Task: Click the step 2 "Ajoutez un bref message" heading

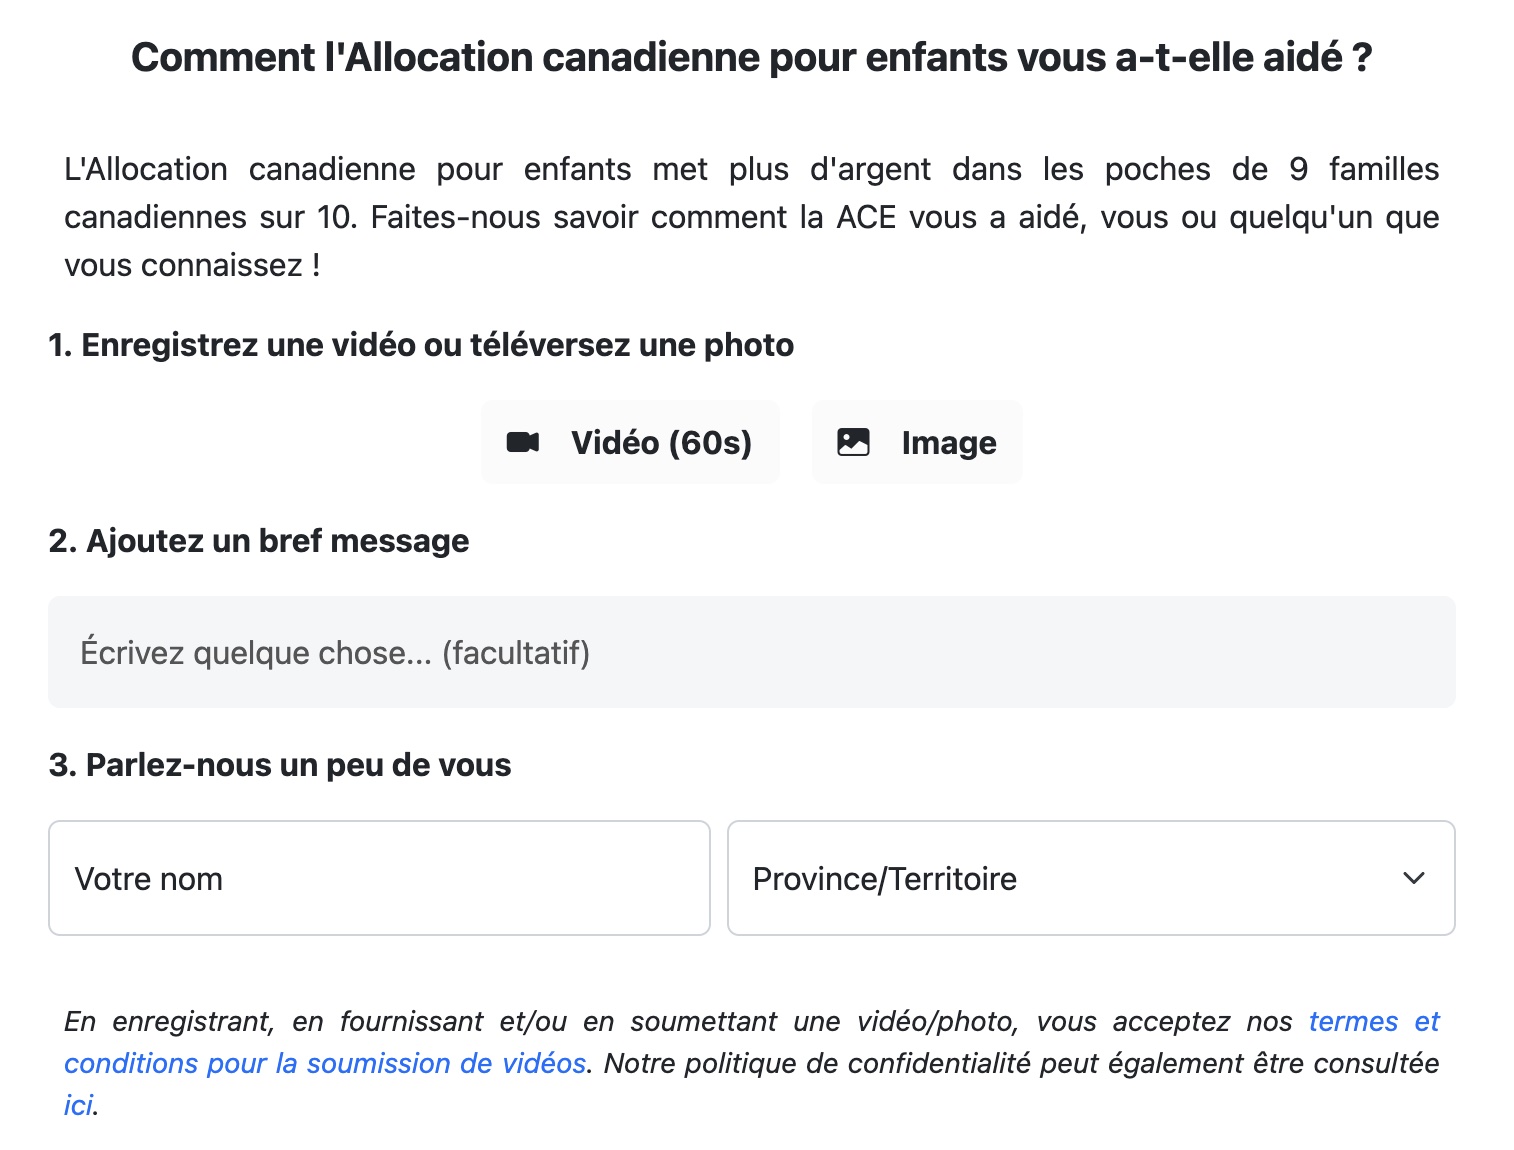Action: [x=259, y=541]
